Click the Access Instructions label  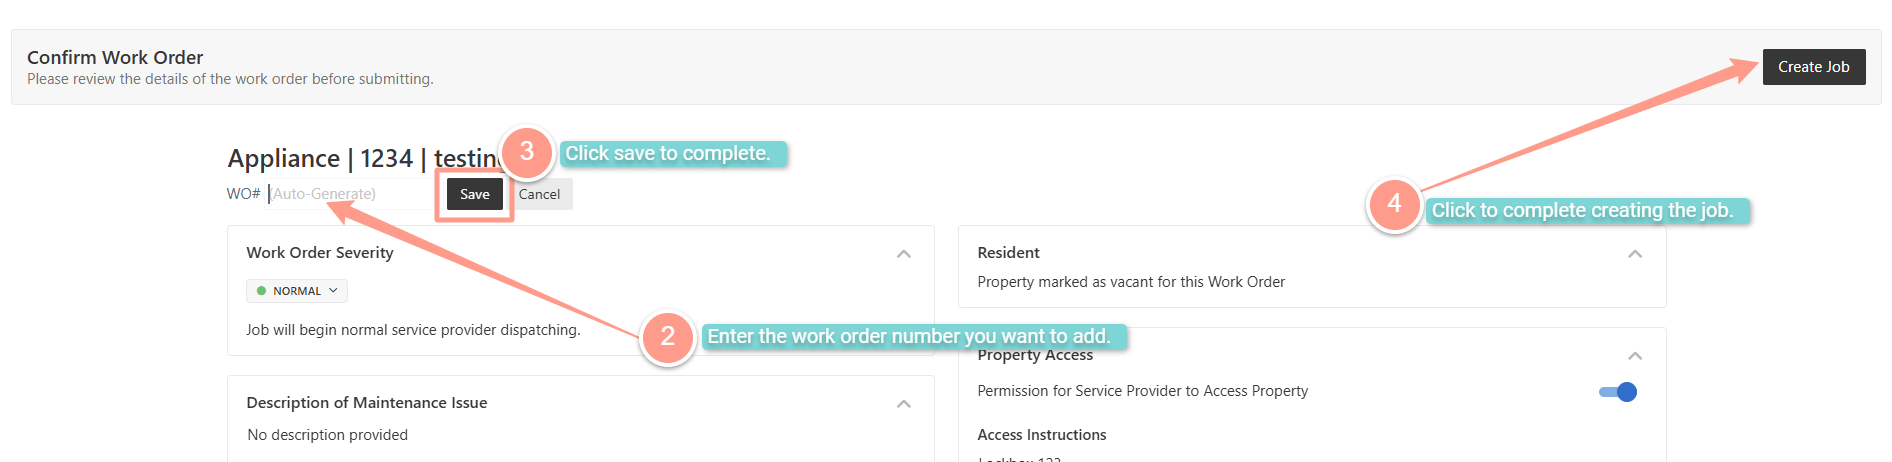click(x=1042, y=435)
